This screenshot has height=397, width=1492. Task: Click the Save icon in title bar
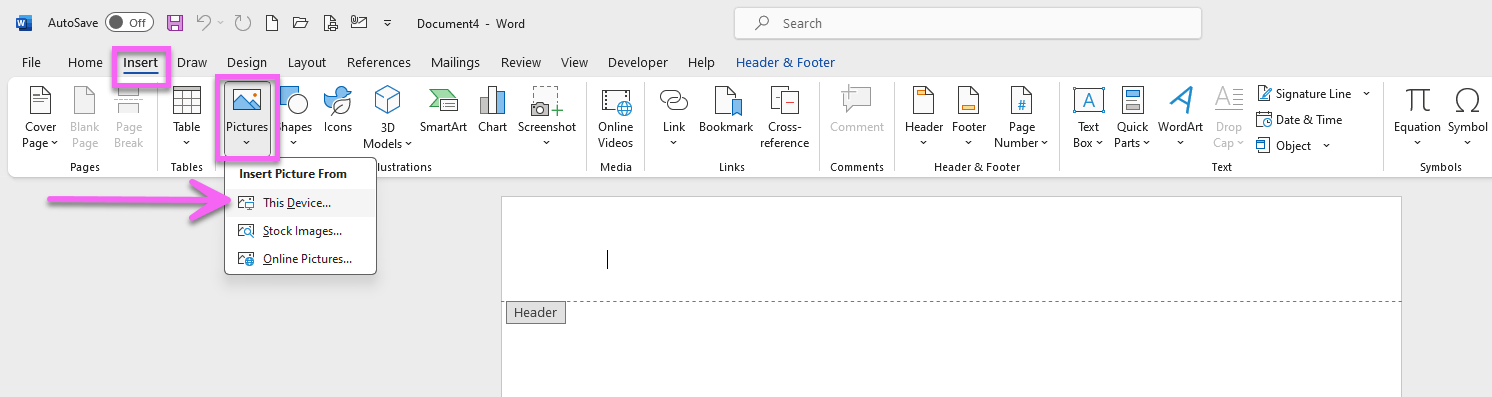click(x=175, y=22)
